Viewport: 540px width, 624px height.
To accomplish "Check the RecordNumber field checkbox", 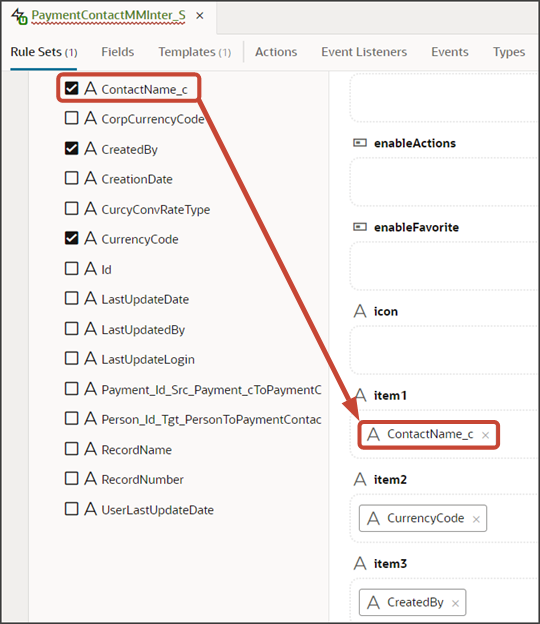I will 72,478.
